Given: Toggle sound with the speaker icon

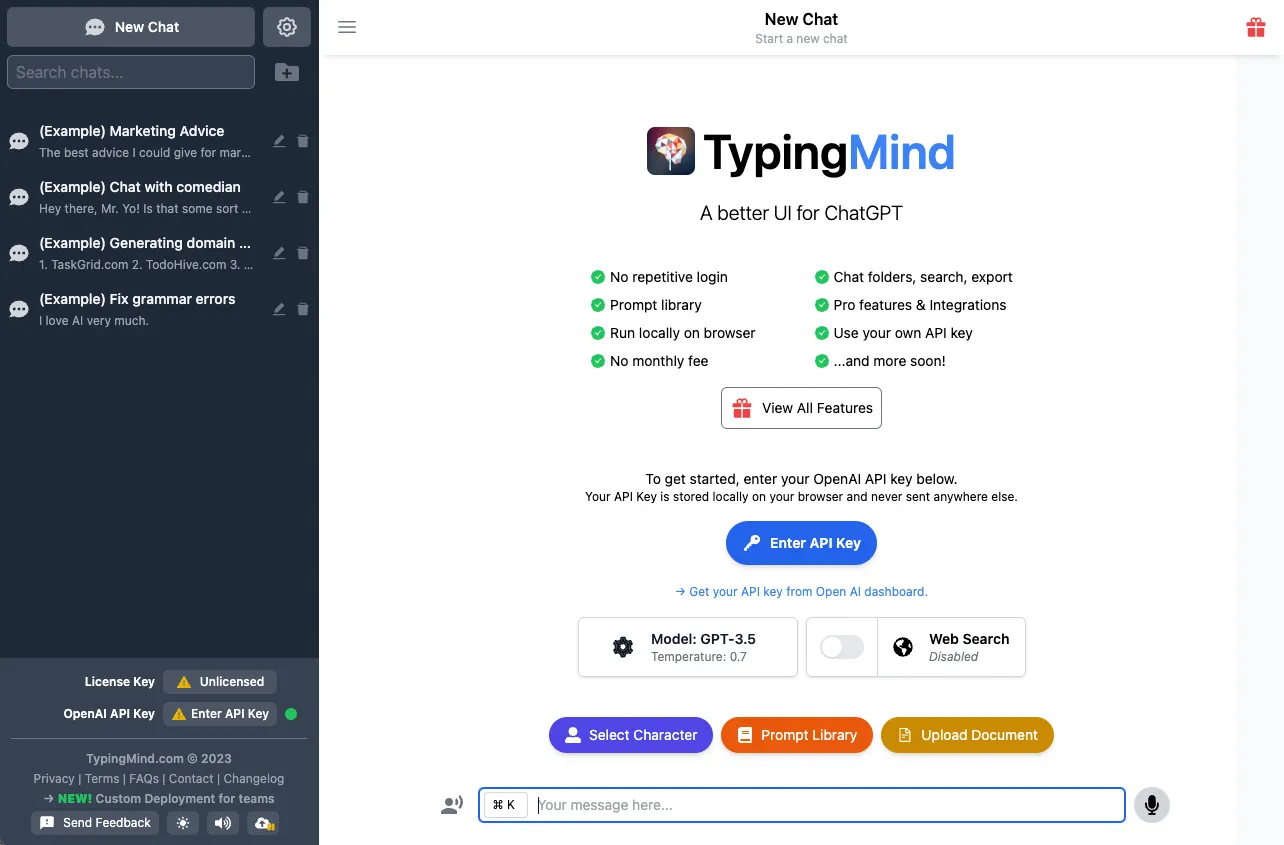Looking at the screenshot, I should (223, 823).
